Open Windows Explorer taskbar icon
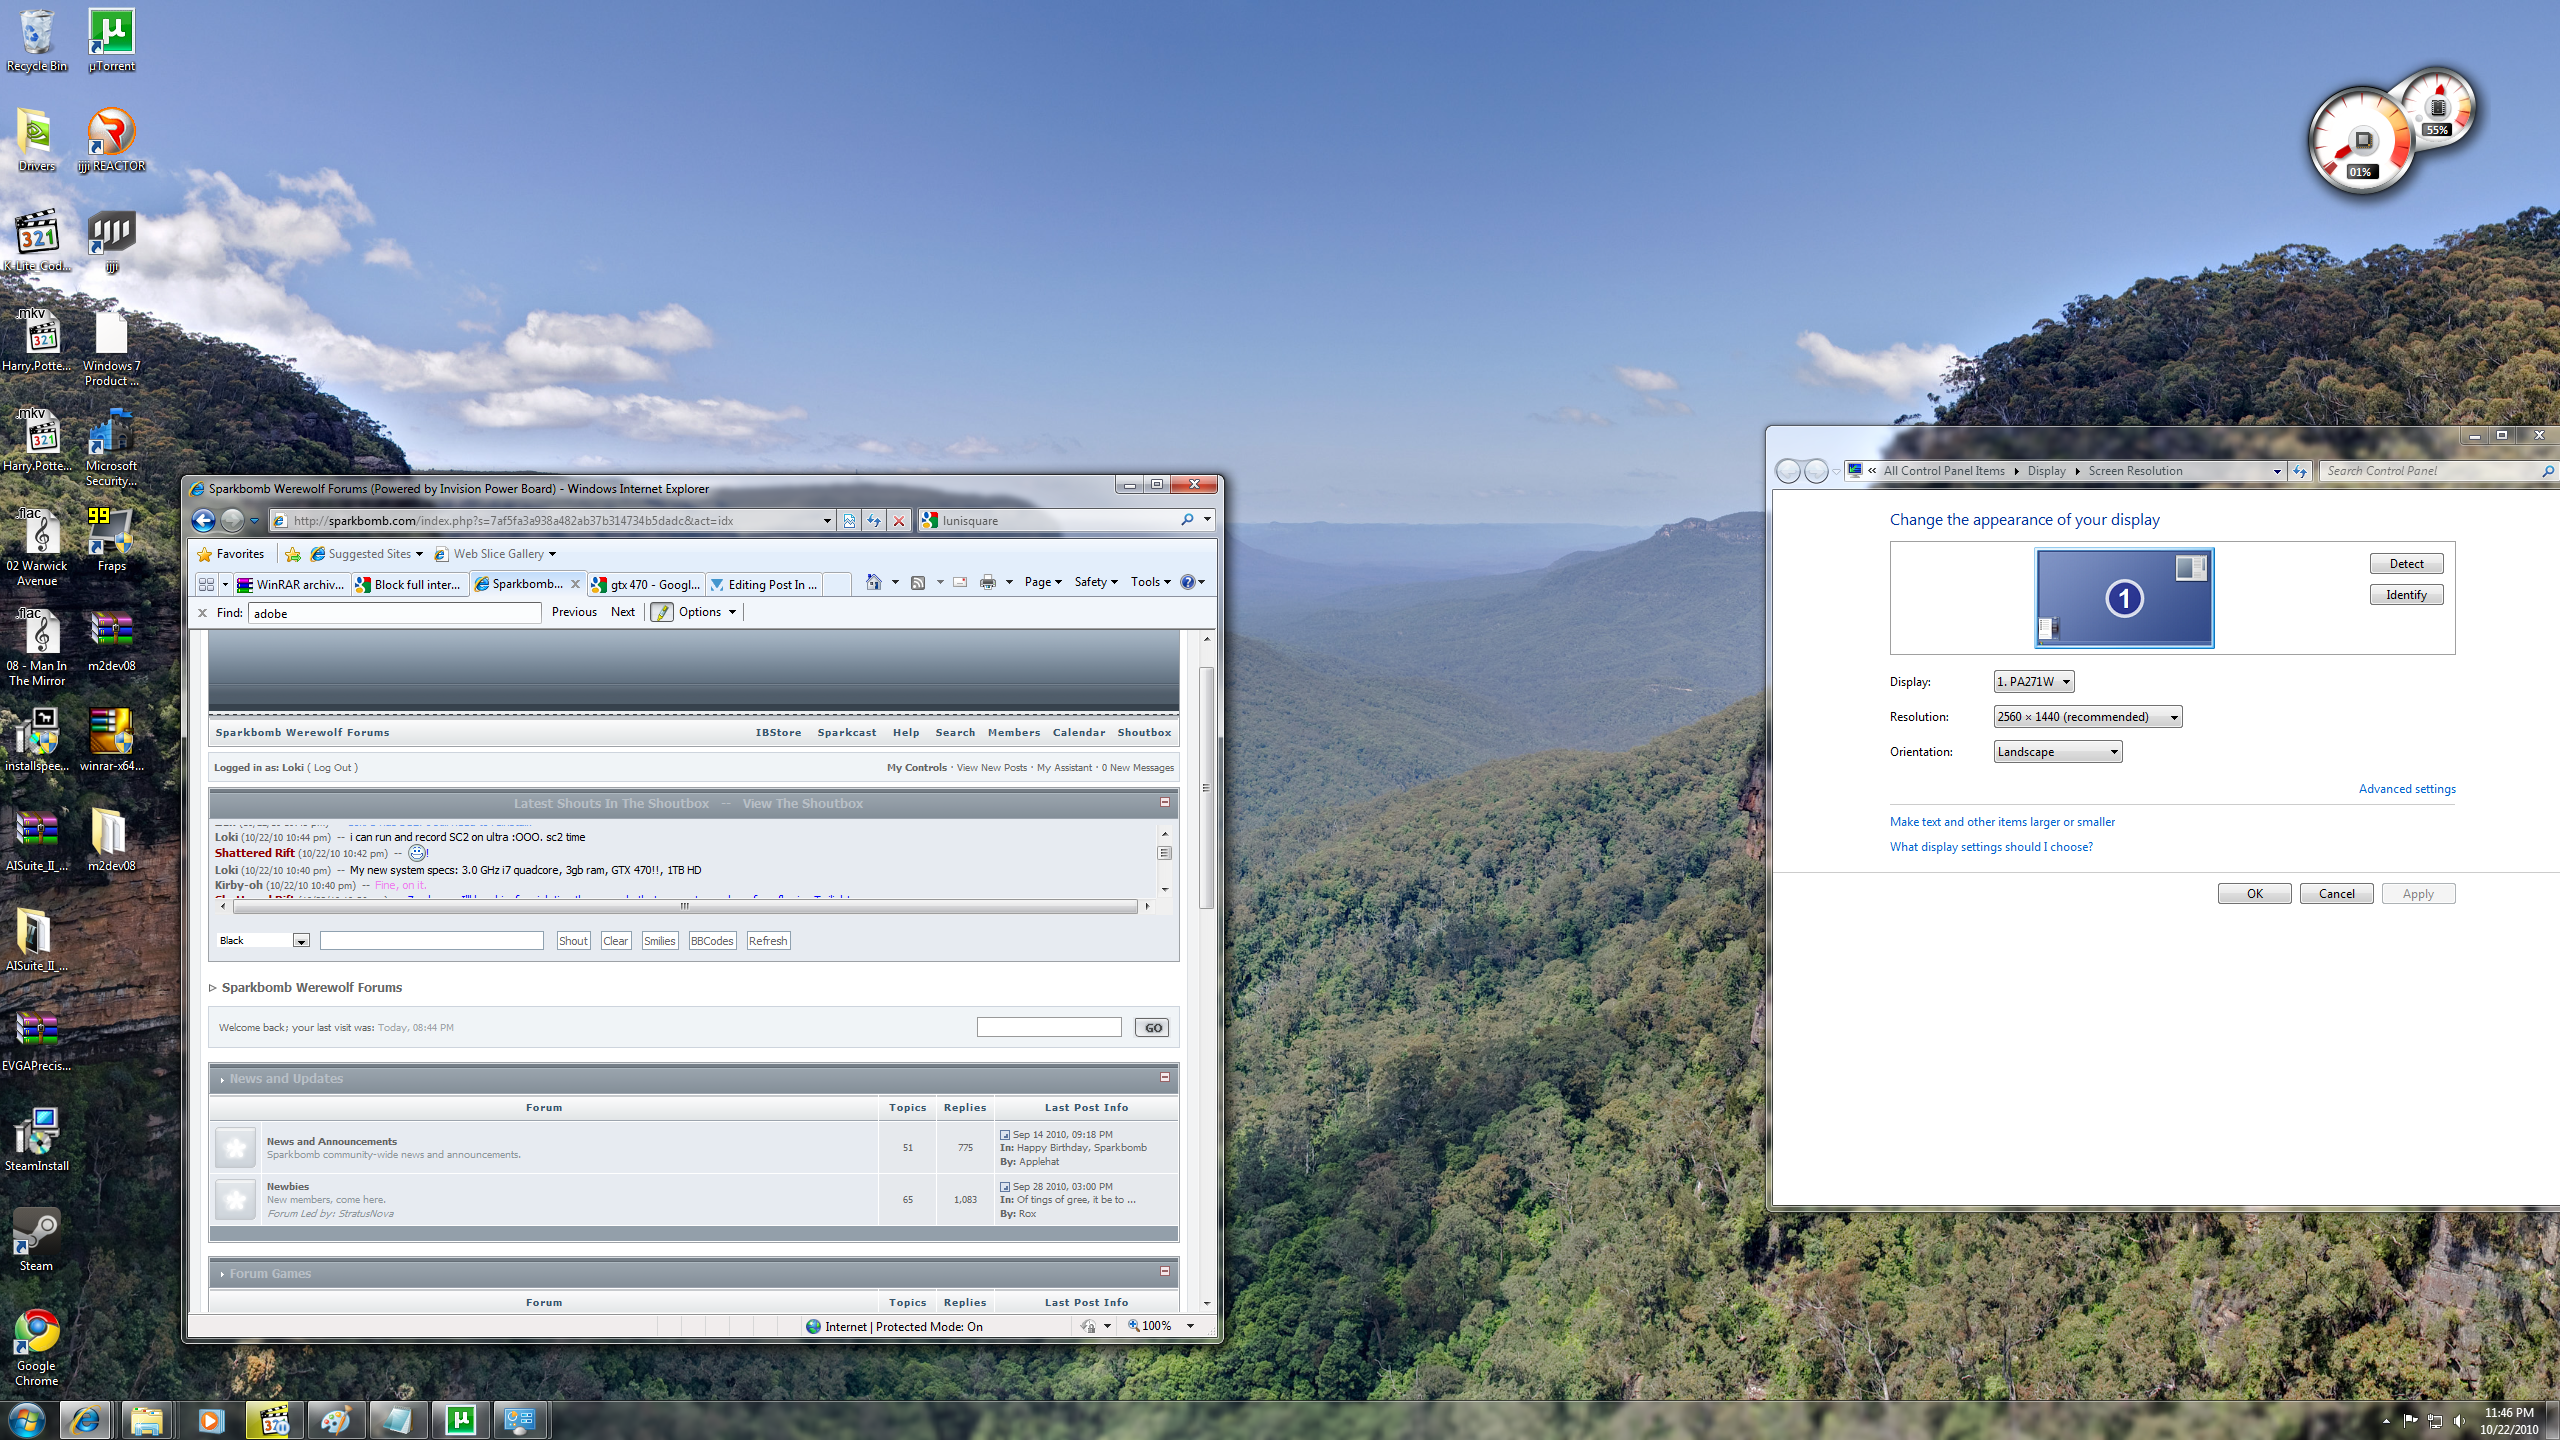This screenshot has width=2560, height=1440. pos(147,1420)
